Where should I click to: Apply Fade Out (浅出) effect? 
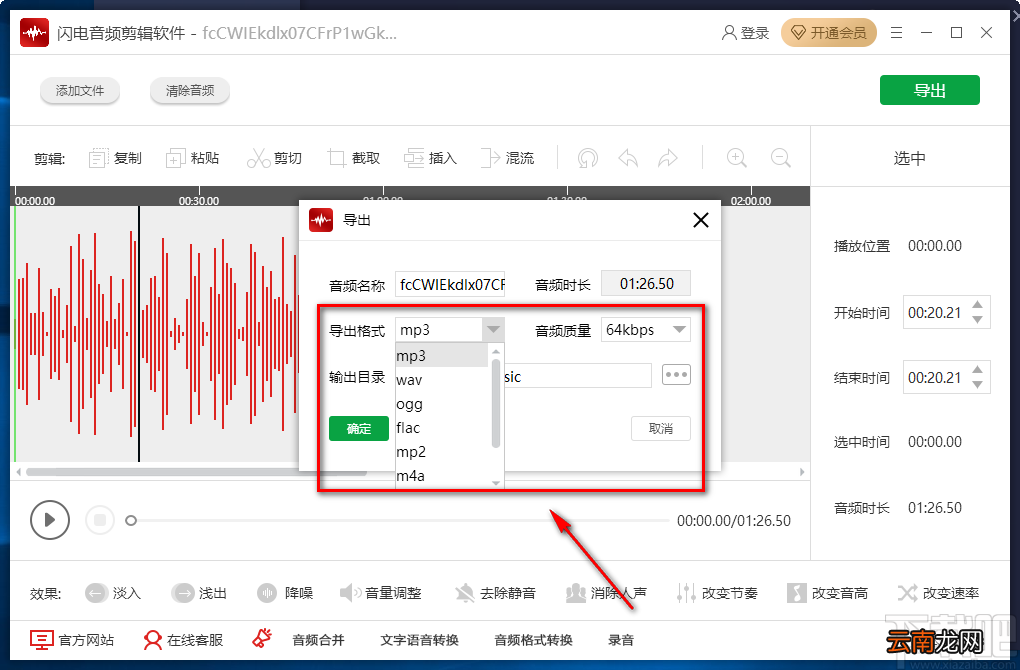pos(198,593)
